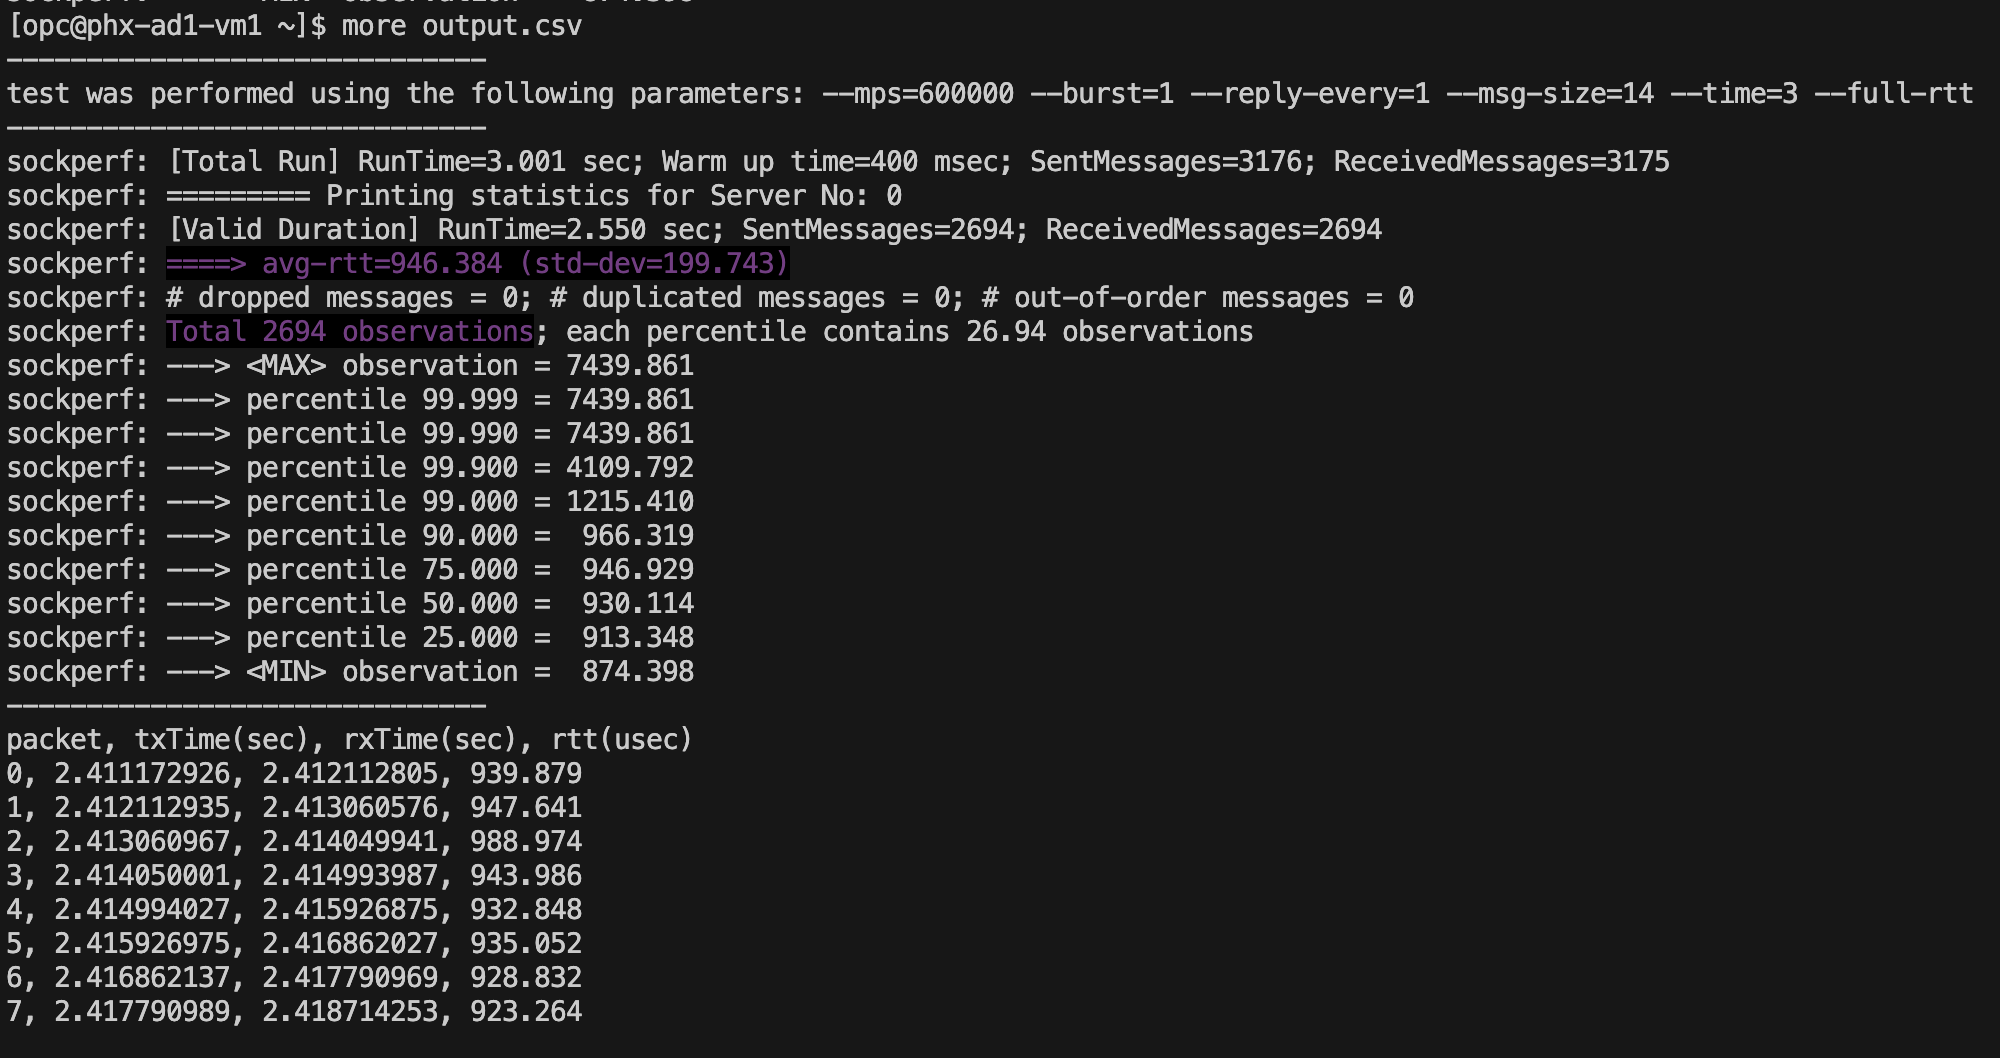Click the --msg-size=14 parameter

pyautogui.click(x=1550, y=94)
